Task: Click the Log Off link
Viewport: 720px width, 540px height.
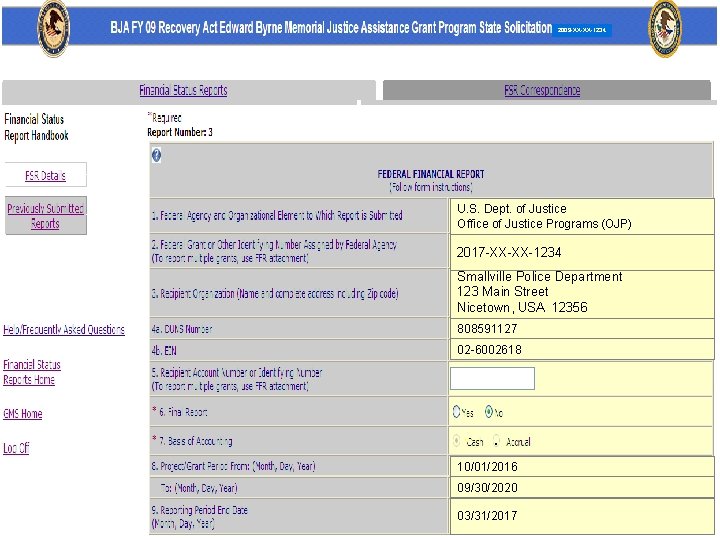Action: (x=16, y=448)
